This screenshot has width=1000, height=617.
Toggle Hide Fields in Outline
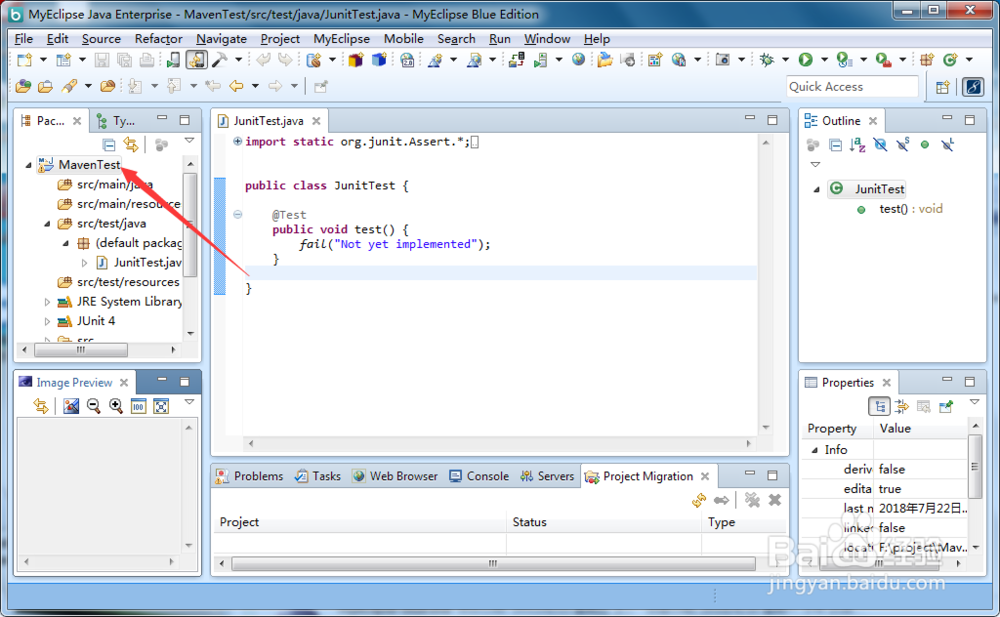880,145
